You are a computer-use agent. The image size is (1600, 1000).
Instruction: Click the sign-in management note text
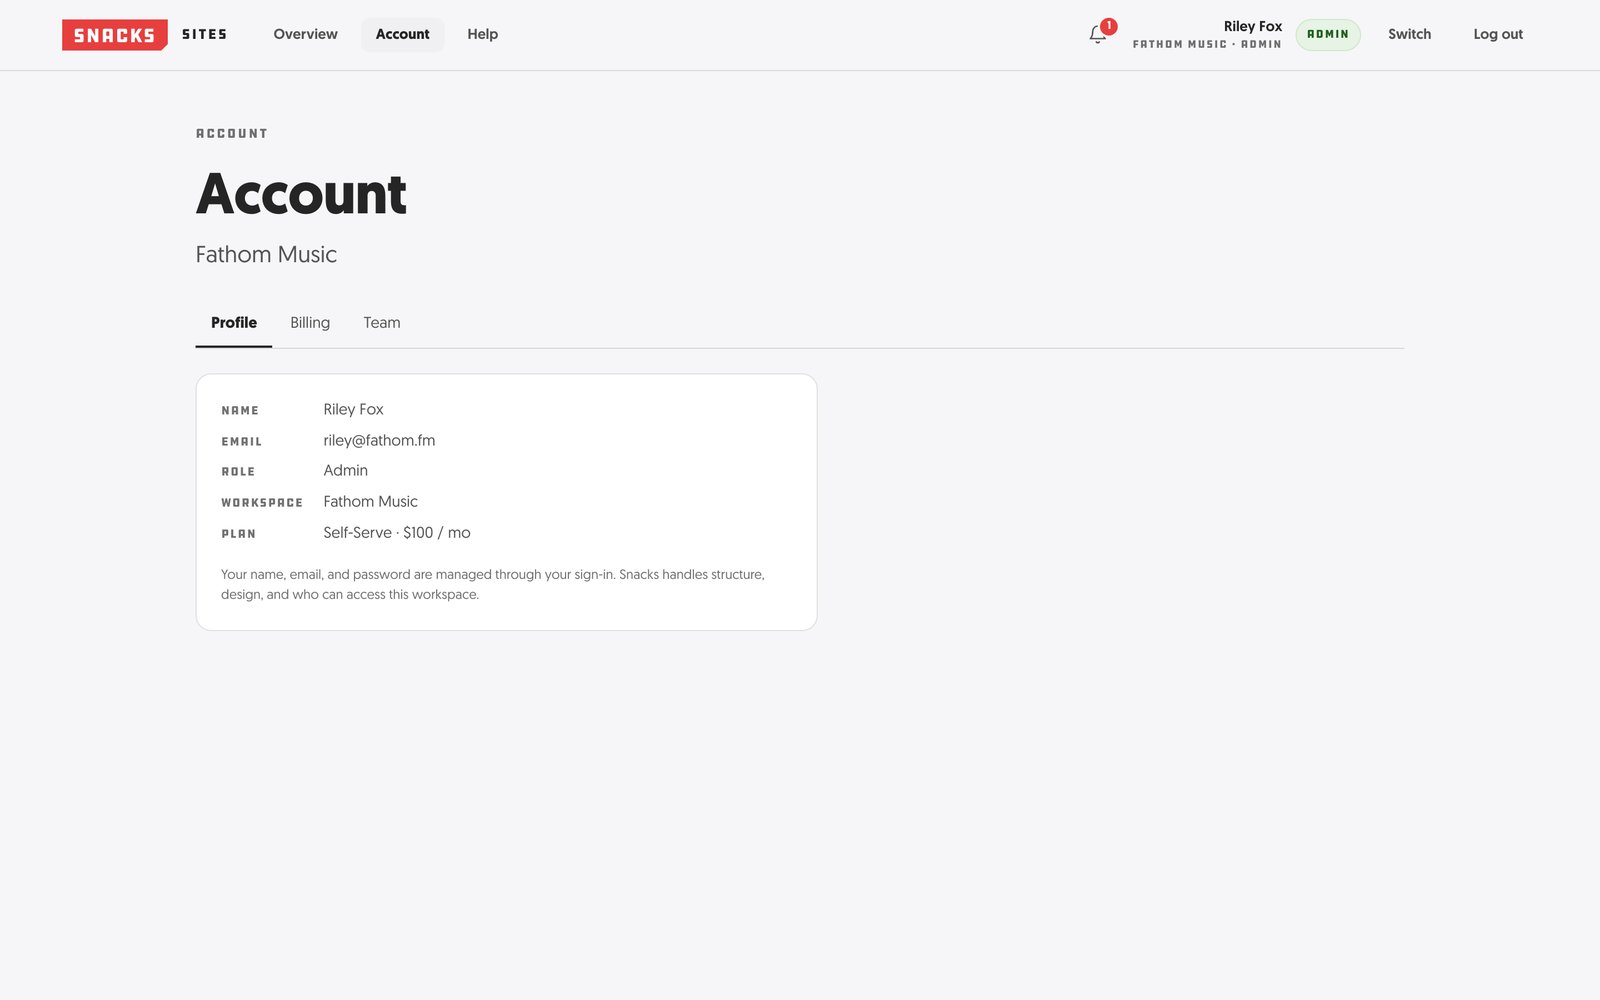[493, 584]
